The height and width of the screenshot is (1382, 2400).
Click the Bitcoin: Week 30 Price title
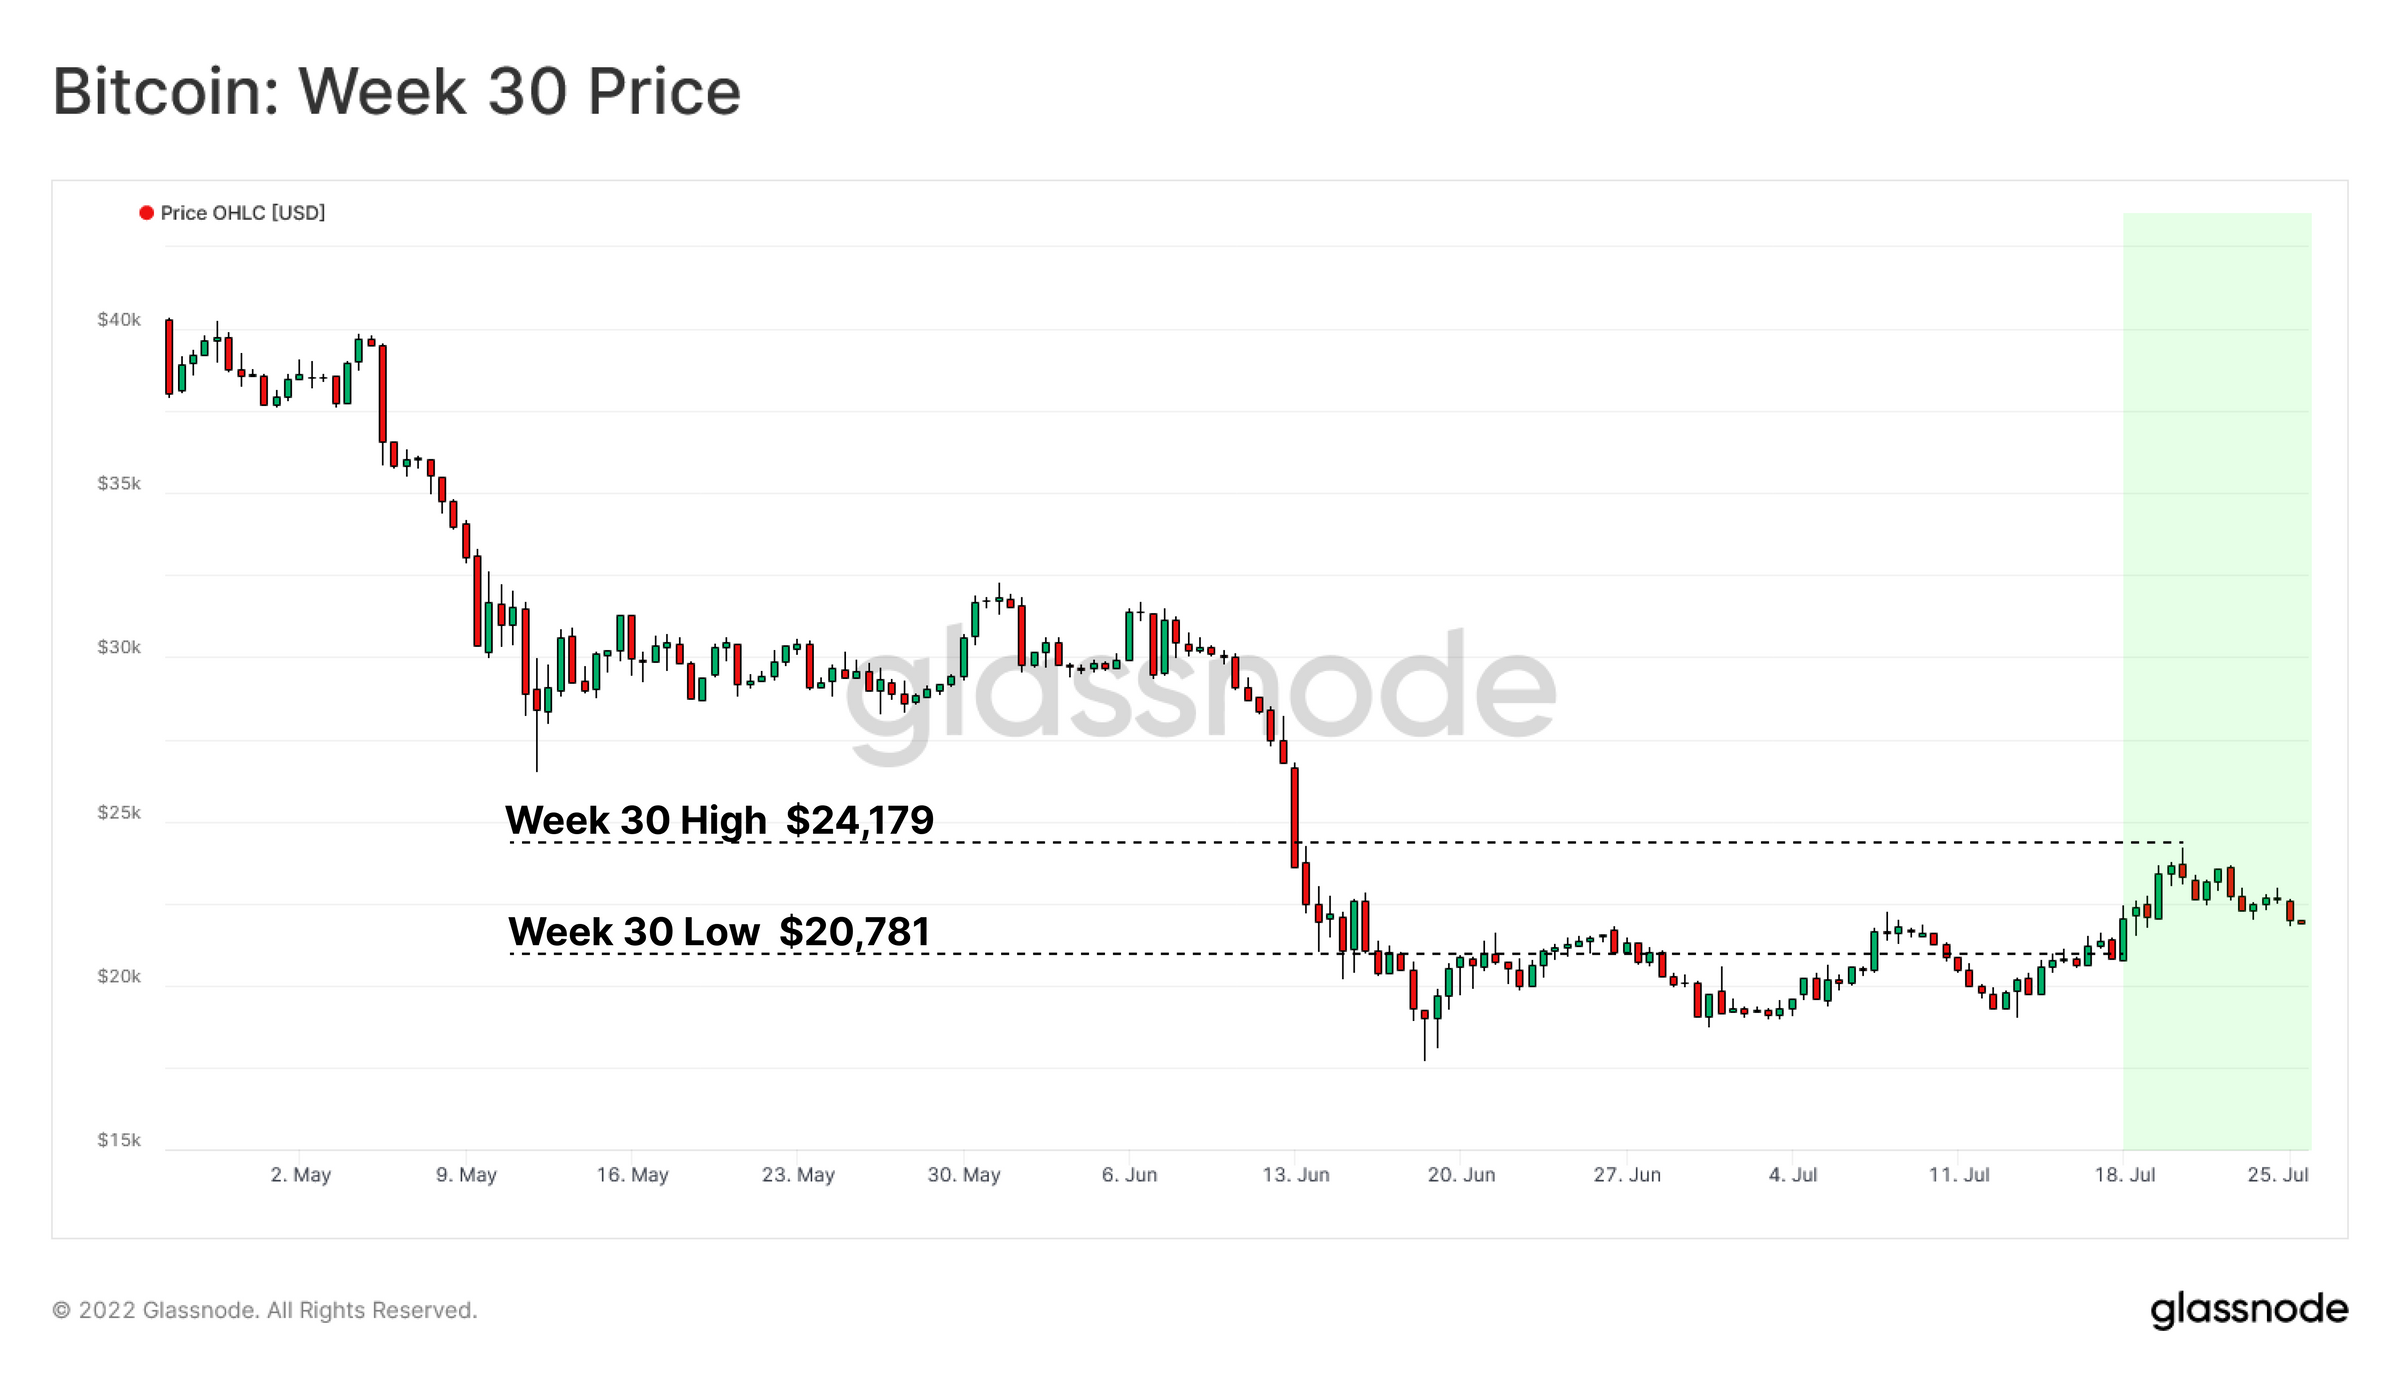pyautogui.click(x=396, y=91)
